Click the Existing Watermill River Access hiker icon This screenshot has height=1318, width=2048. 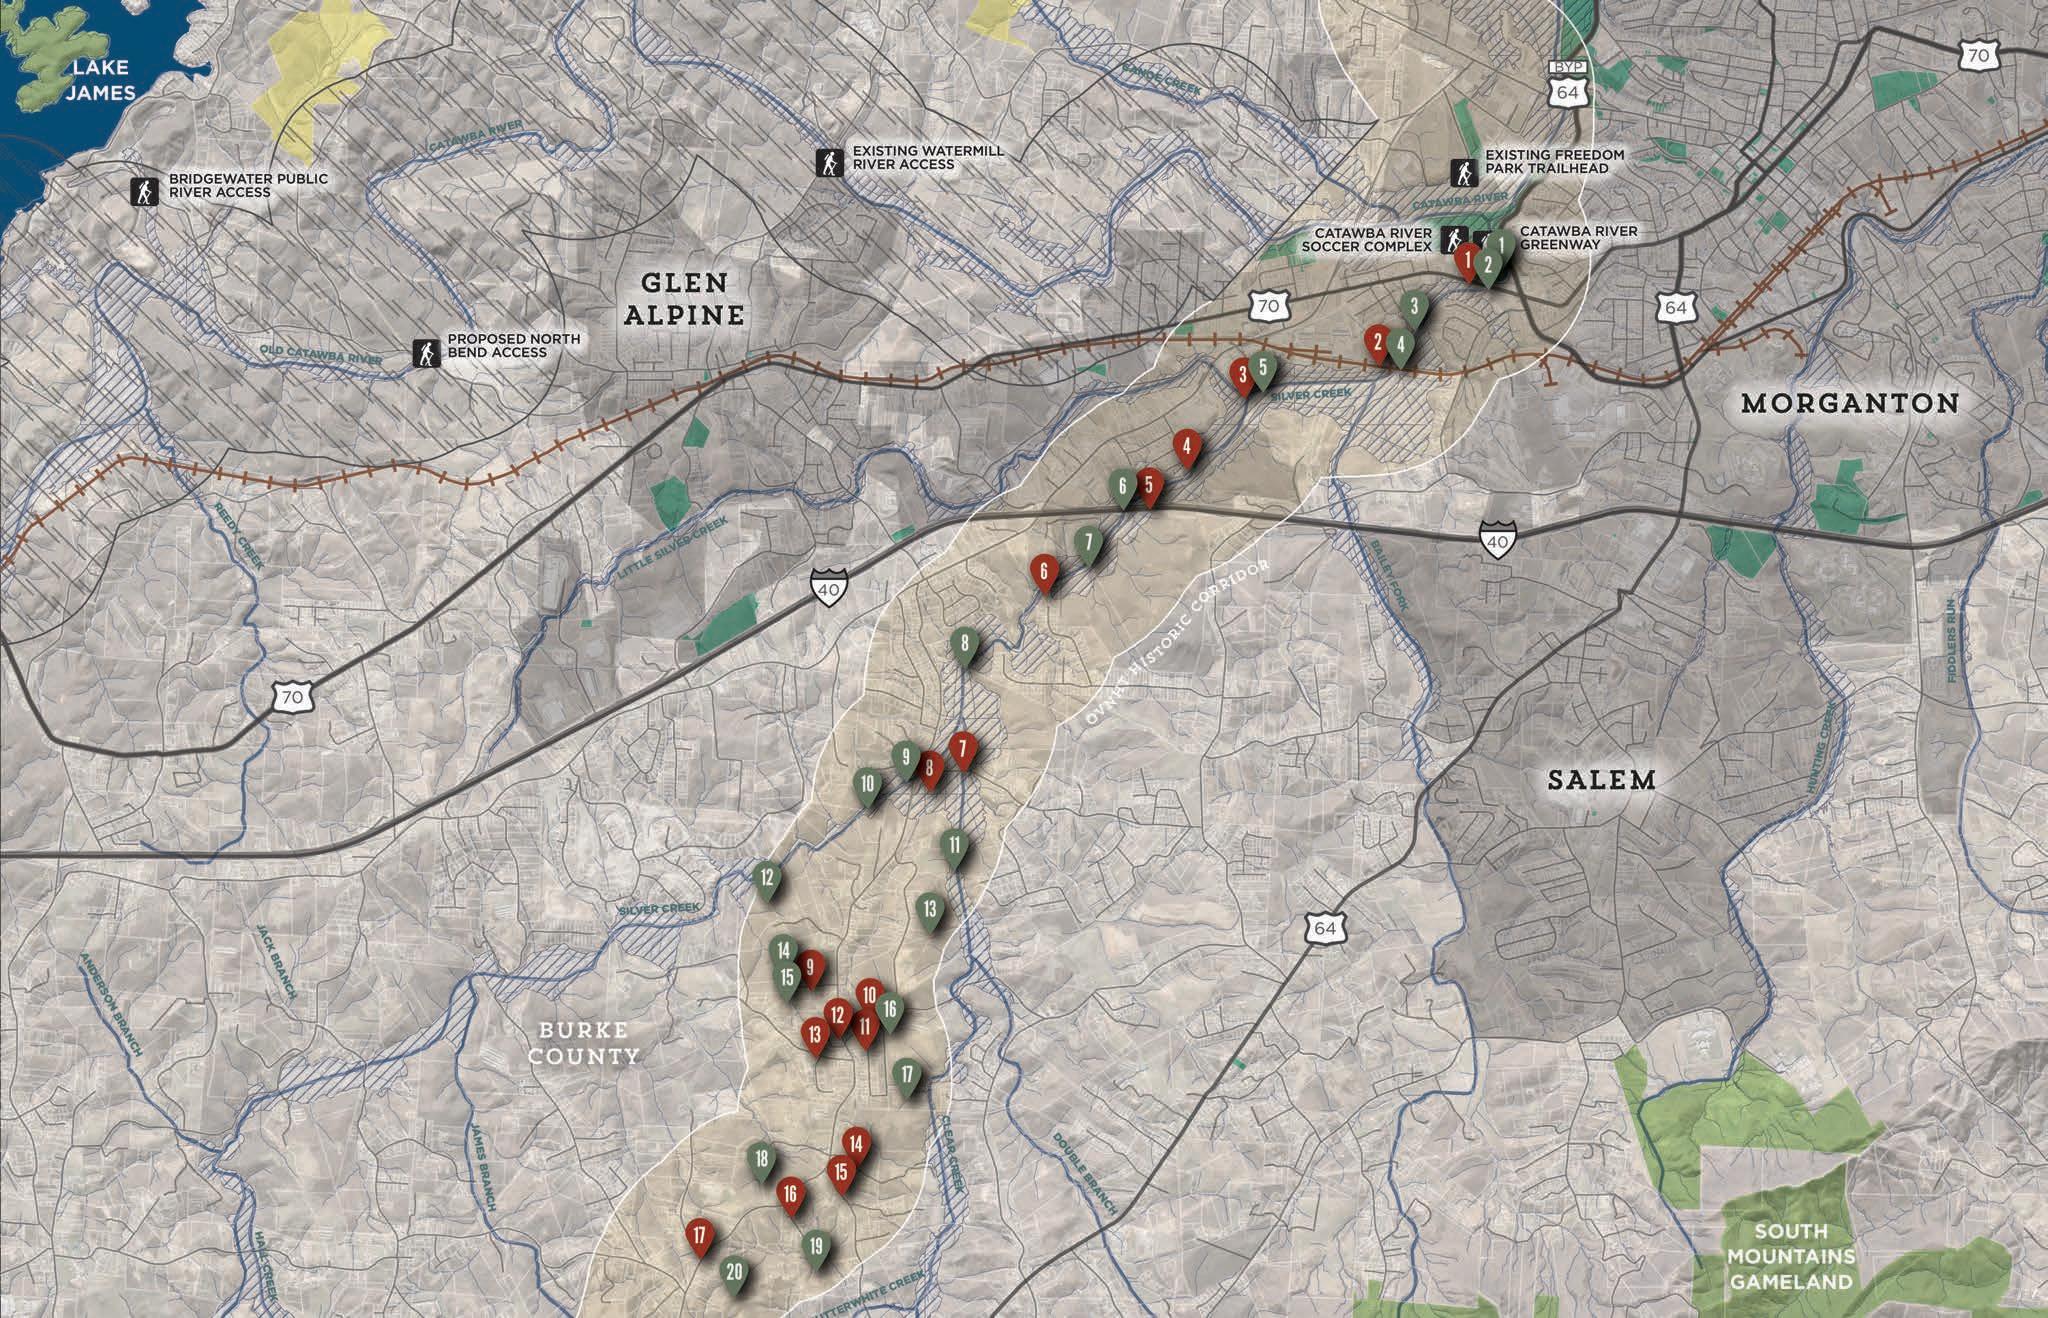pos(829,162)
